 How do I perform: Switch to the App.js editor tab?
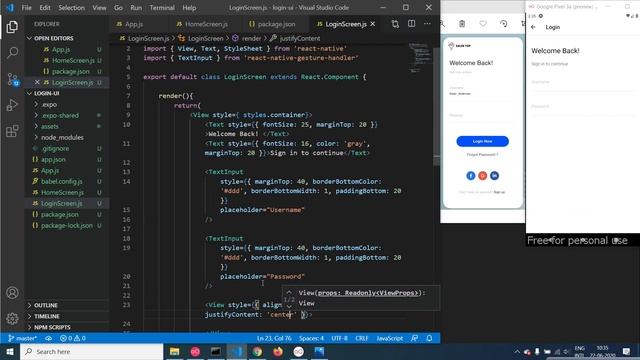coord(134,24)
